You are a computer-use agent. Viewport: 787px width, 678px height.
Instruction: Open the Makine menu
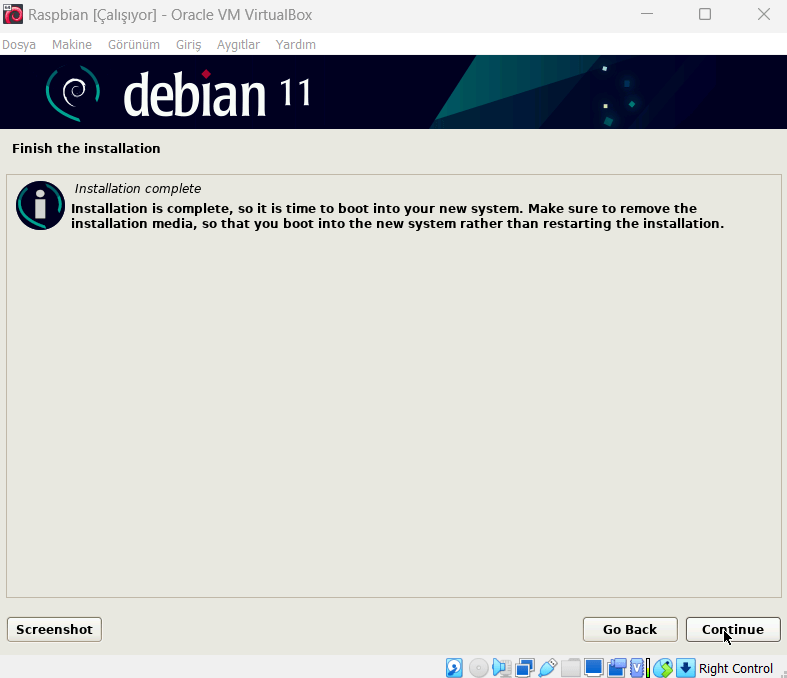tap(72, 45)
